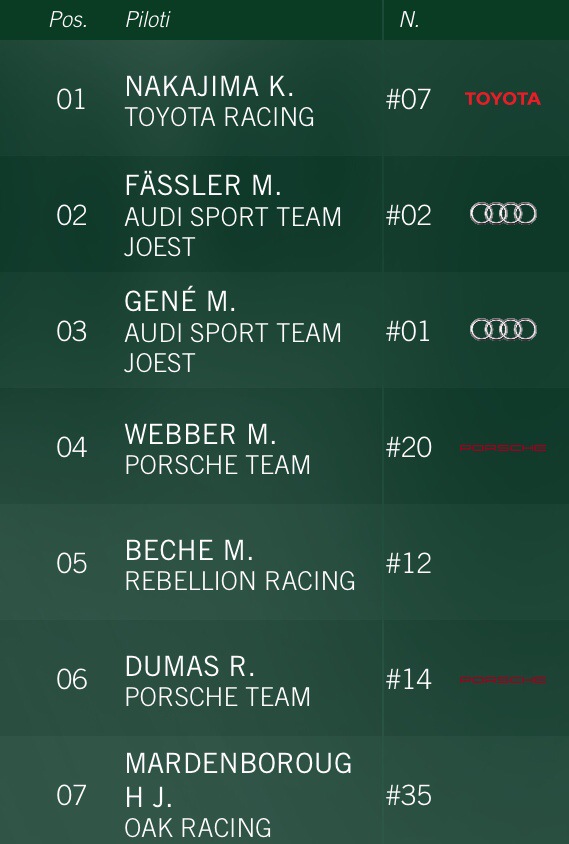Click car number #07
The width and height of the screenshot is (569, 844).
[x=409, y=100]
